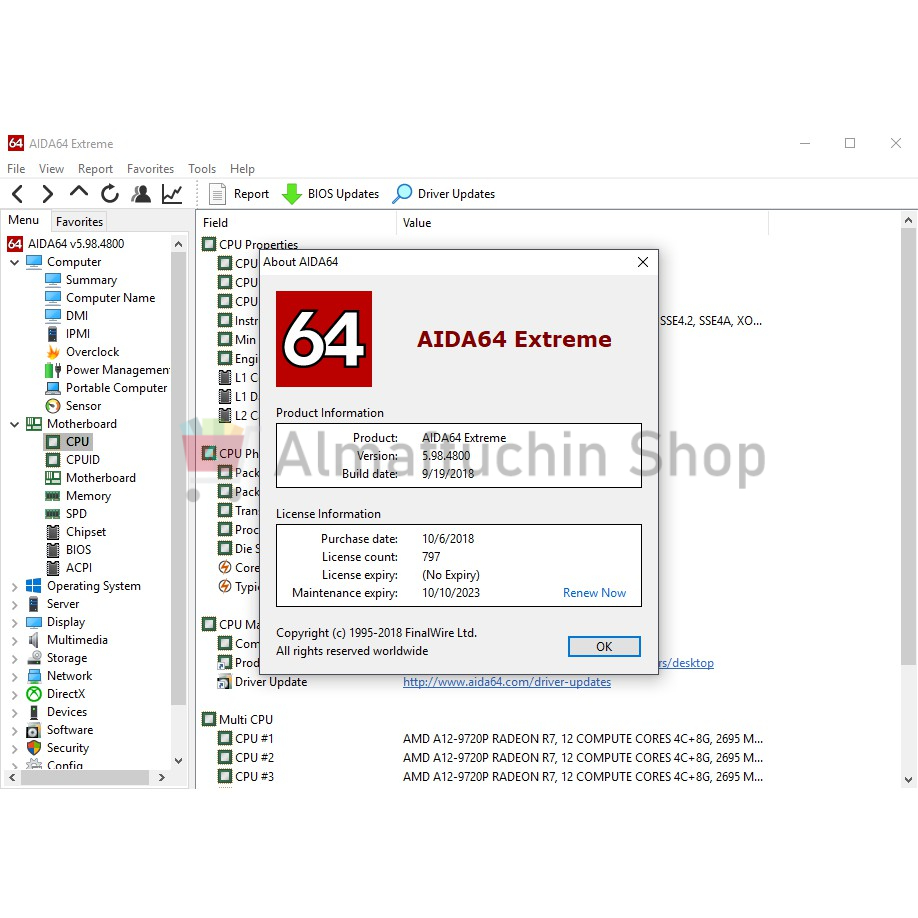This screenshot has width=918, height=918.
Task: Open the Help menu
Action: 242,169
